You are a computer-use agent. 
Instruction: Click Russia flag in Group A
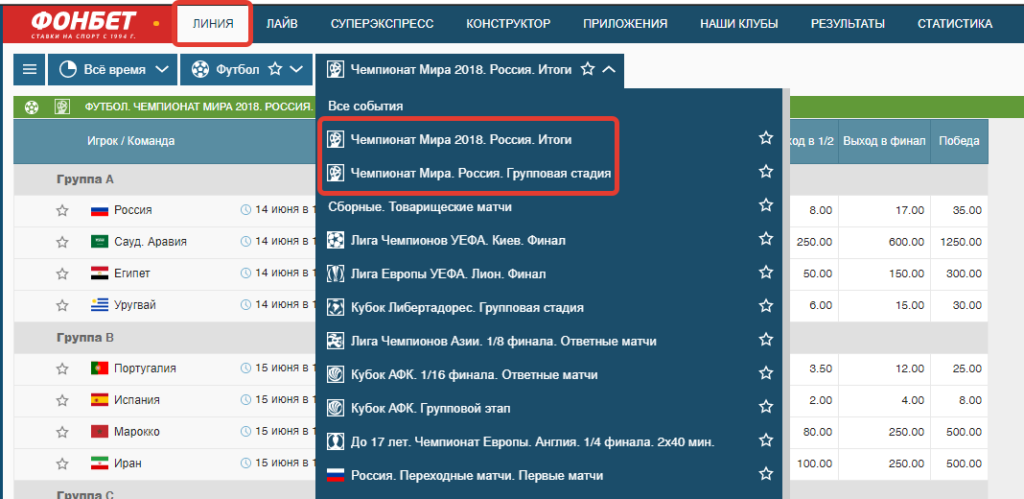point(99,210)
